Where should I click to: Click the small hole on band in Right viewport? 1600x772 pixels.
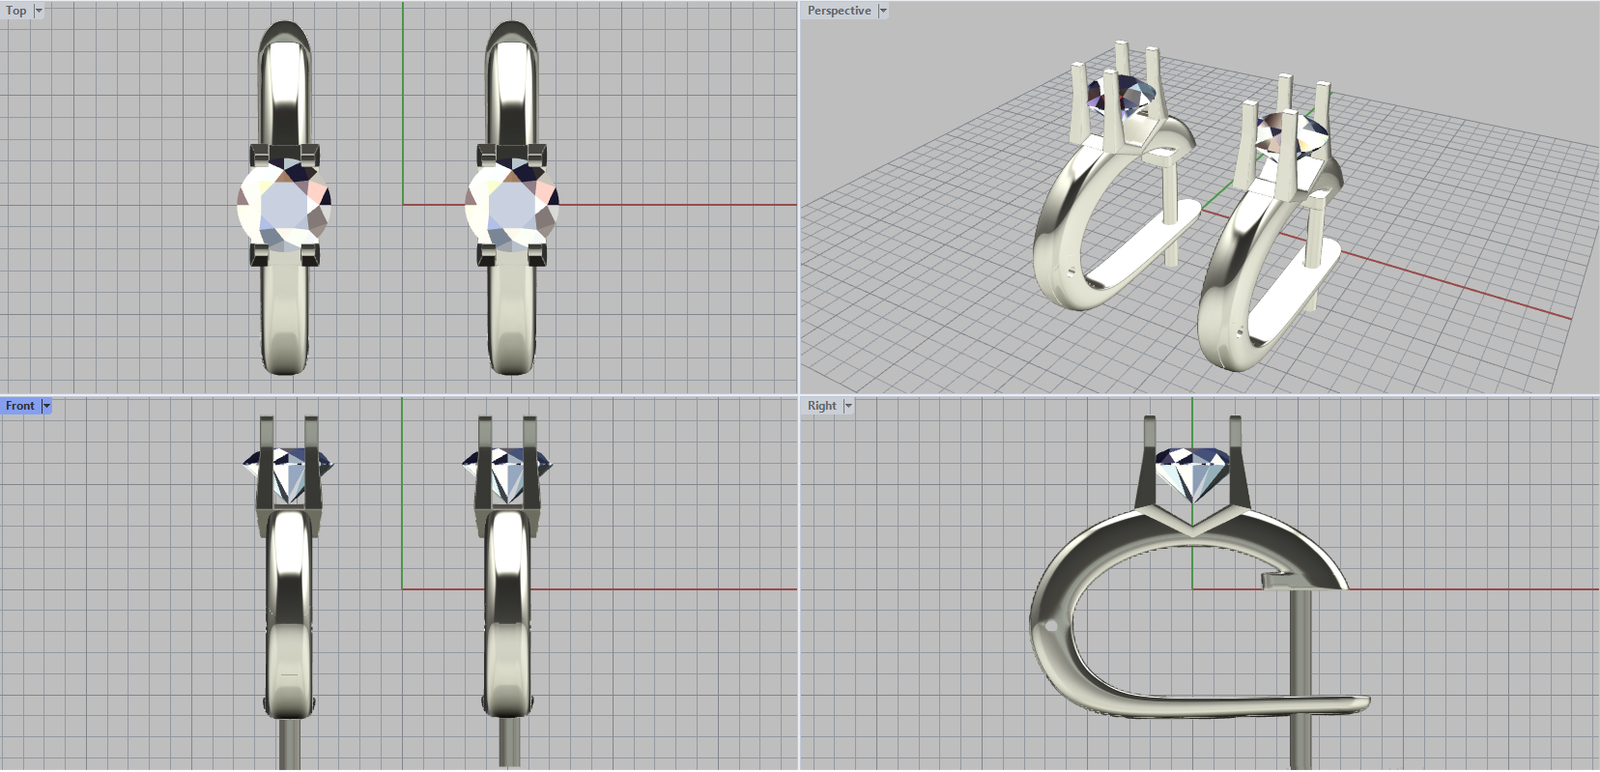[x=1050, y=626]
